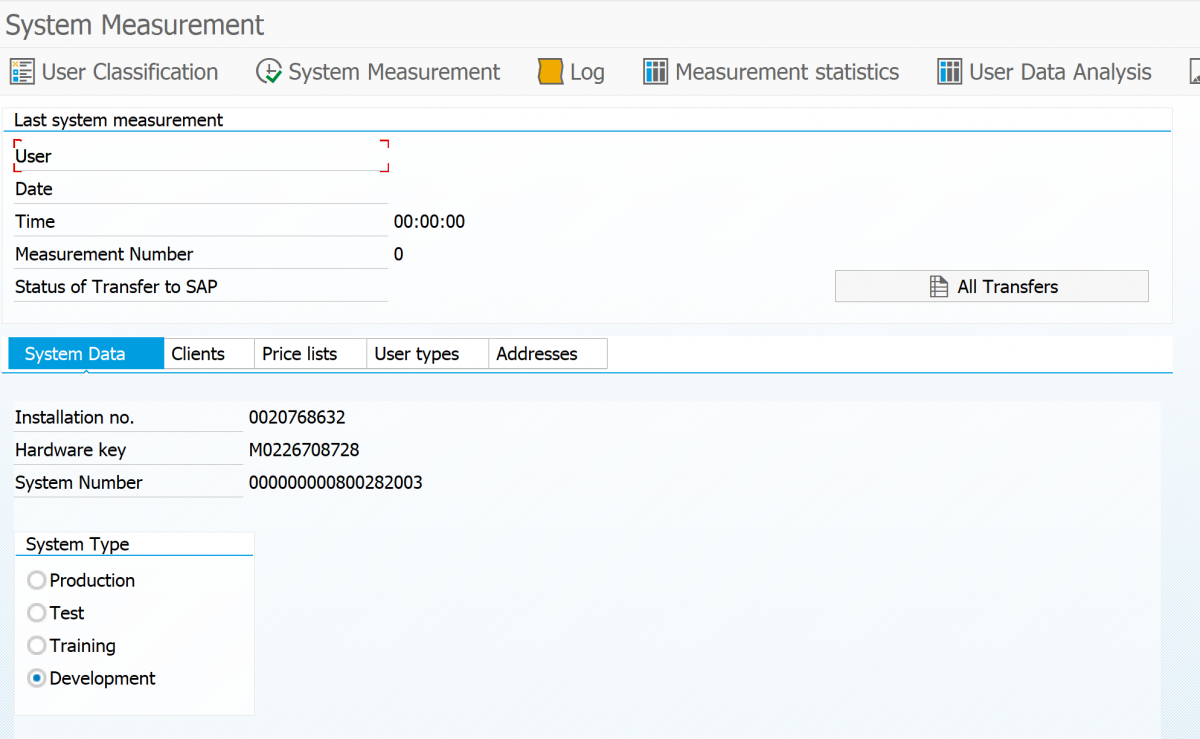The width and height of the screenshot is (1200, 739).
Task: Select the Production system type
Action: coord(36,580)
